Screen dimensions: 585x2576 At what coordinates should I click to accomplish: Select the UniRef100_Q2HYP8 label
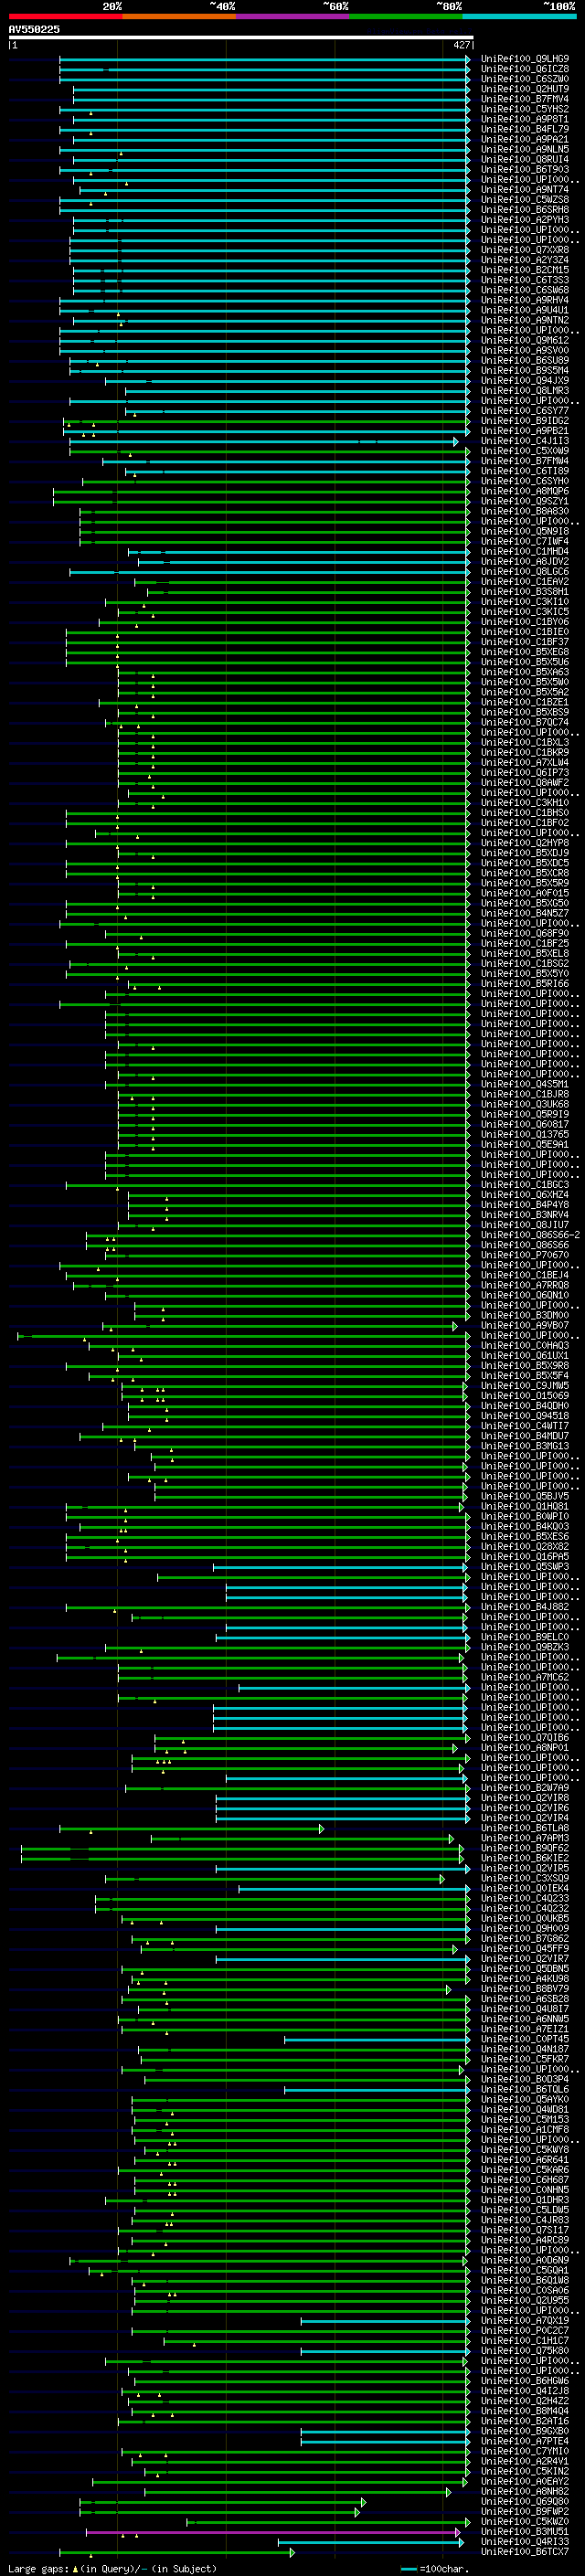(525, 843)
